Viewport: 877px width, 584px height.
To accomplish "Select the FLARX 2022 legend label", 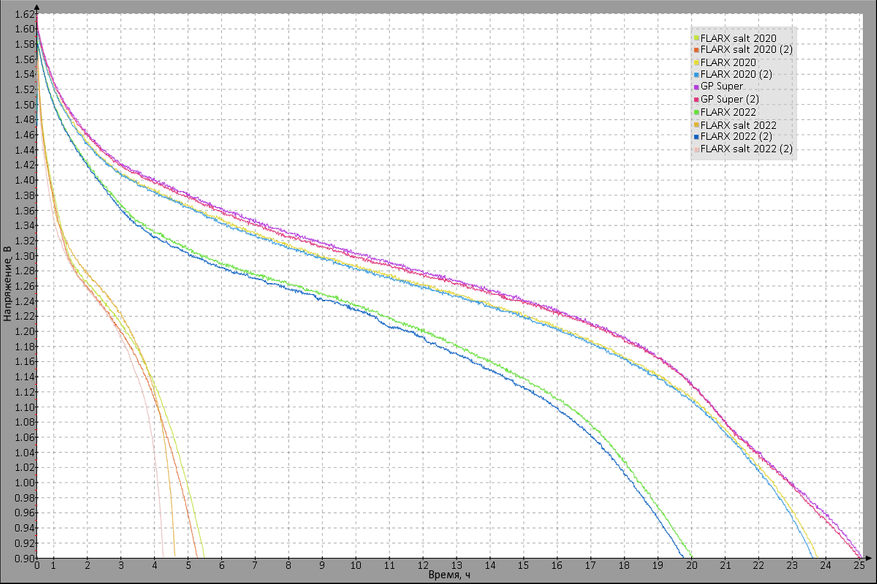I will [x=729, y=112].
